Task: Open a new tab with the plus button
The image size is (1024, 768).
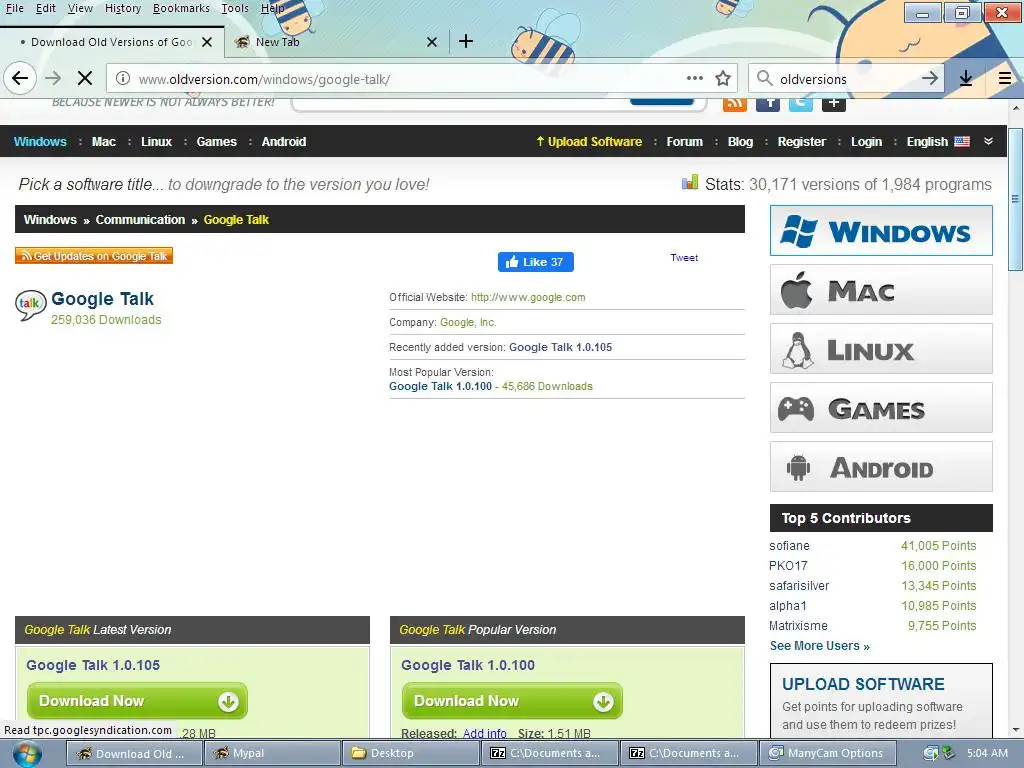Action: [x=466, y=42]
